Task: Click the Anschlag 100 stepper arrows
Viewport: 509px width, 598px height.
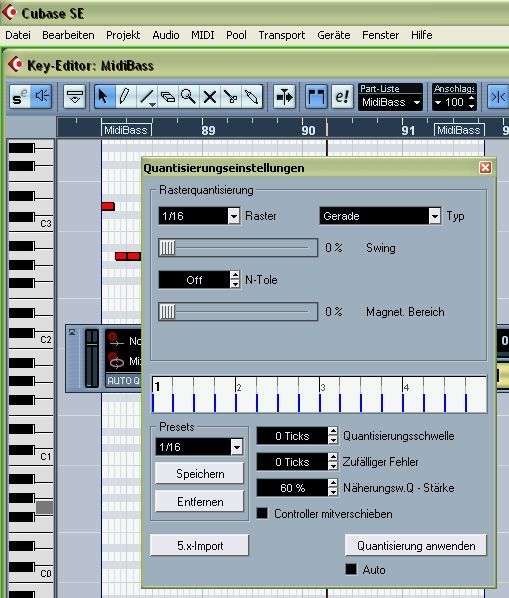Action: click(472, 102)
